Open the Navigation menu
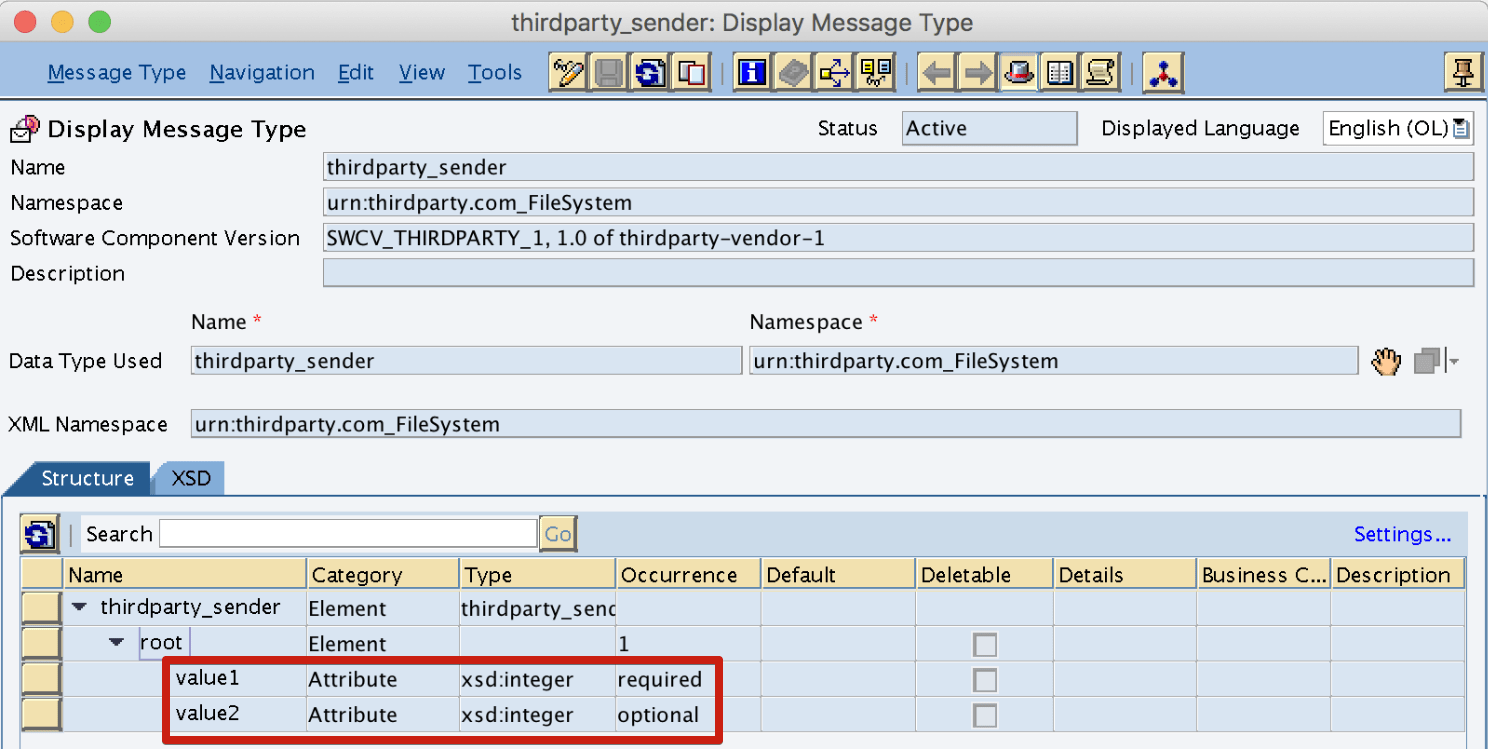1488x749 pixels. pos(261,72)
